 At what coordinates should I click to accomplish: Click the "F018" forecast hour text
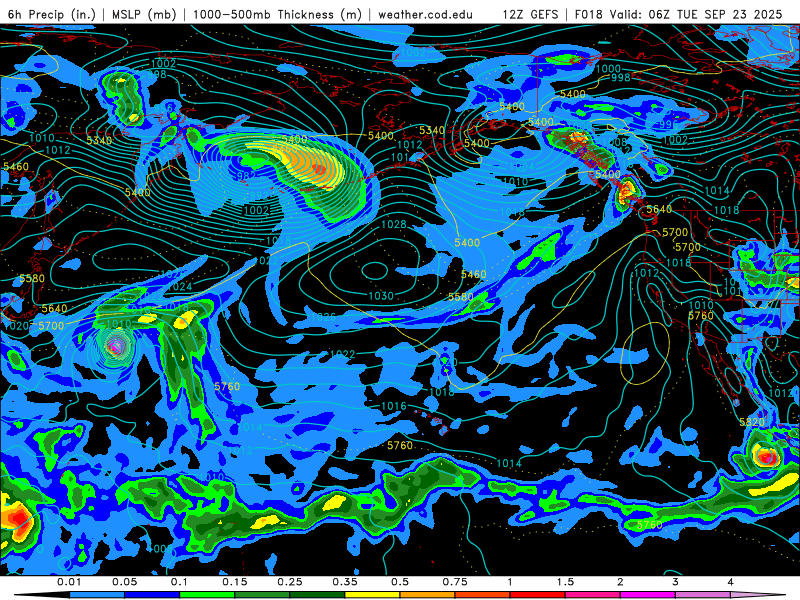(x=588, y=14)
